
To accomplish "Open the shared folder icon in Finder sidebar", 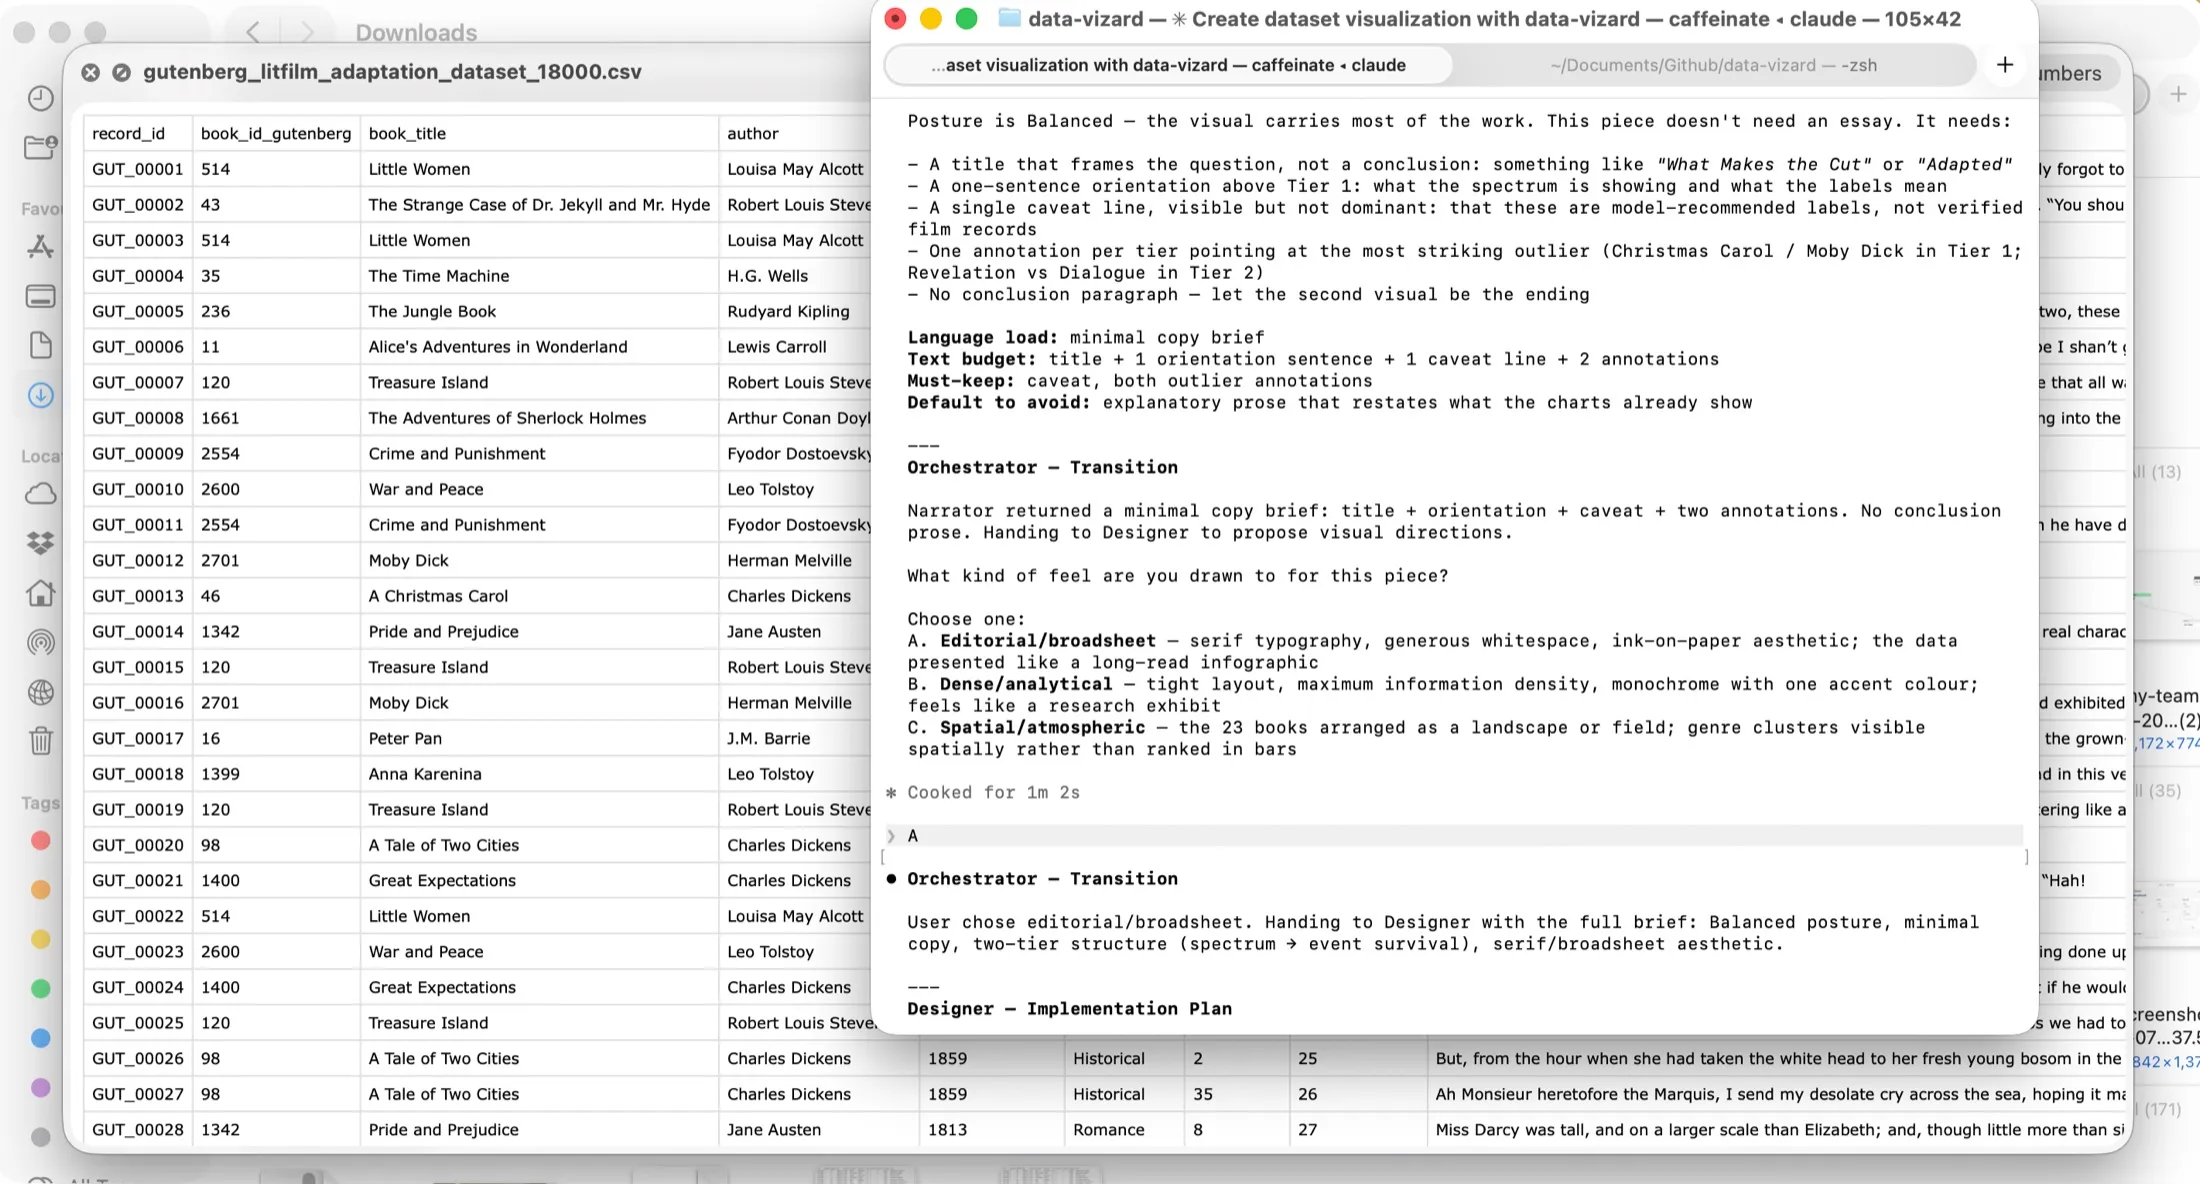I will (40, 147).
